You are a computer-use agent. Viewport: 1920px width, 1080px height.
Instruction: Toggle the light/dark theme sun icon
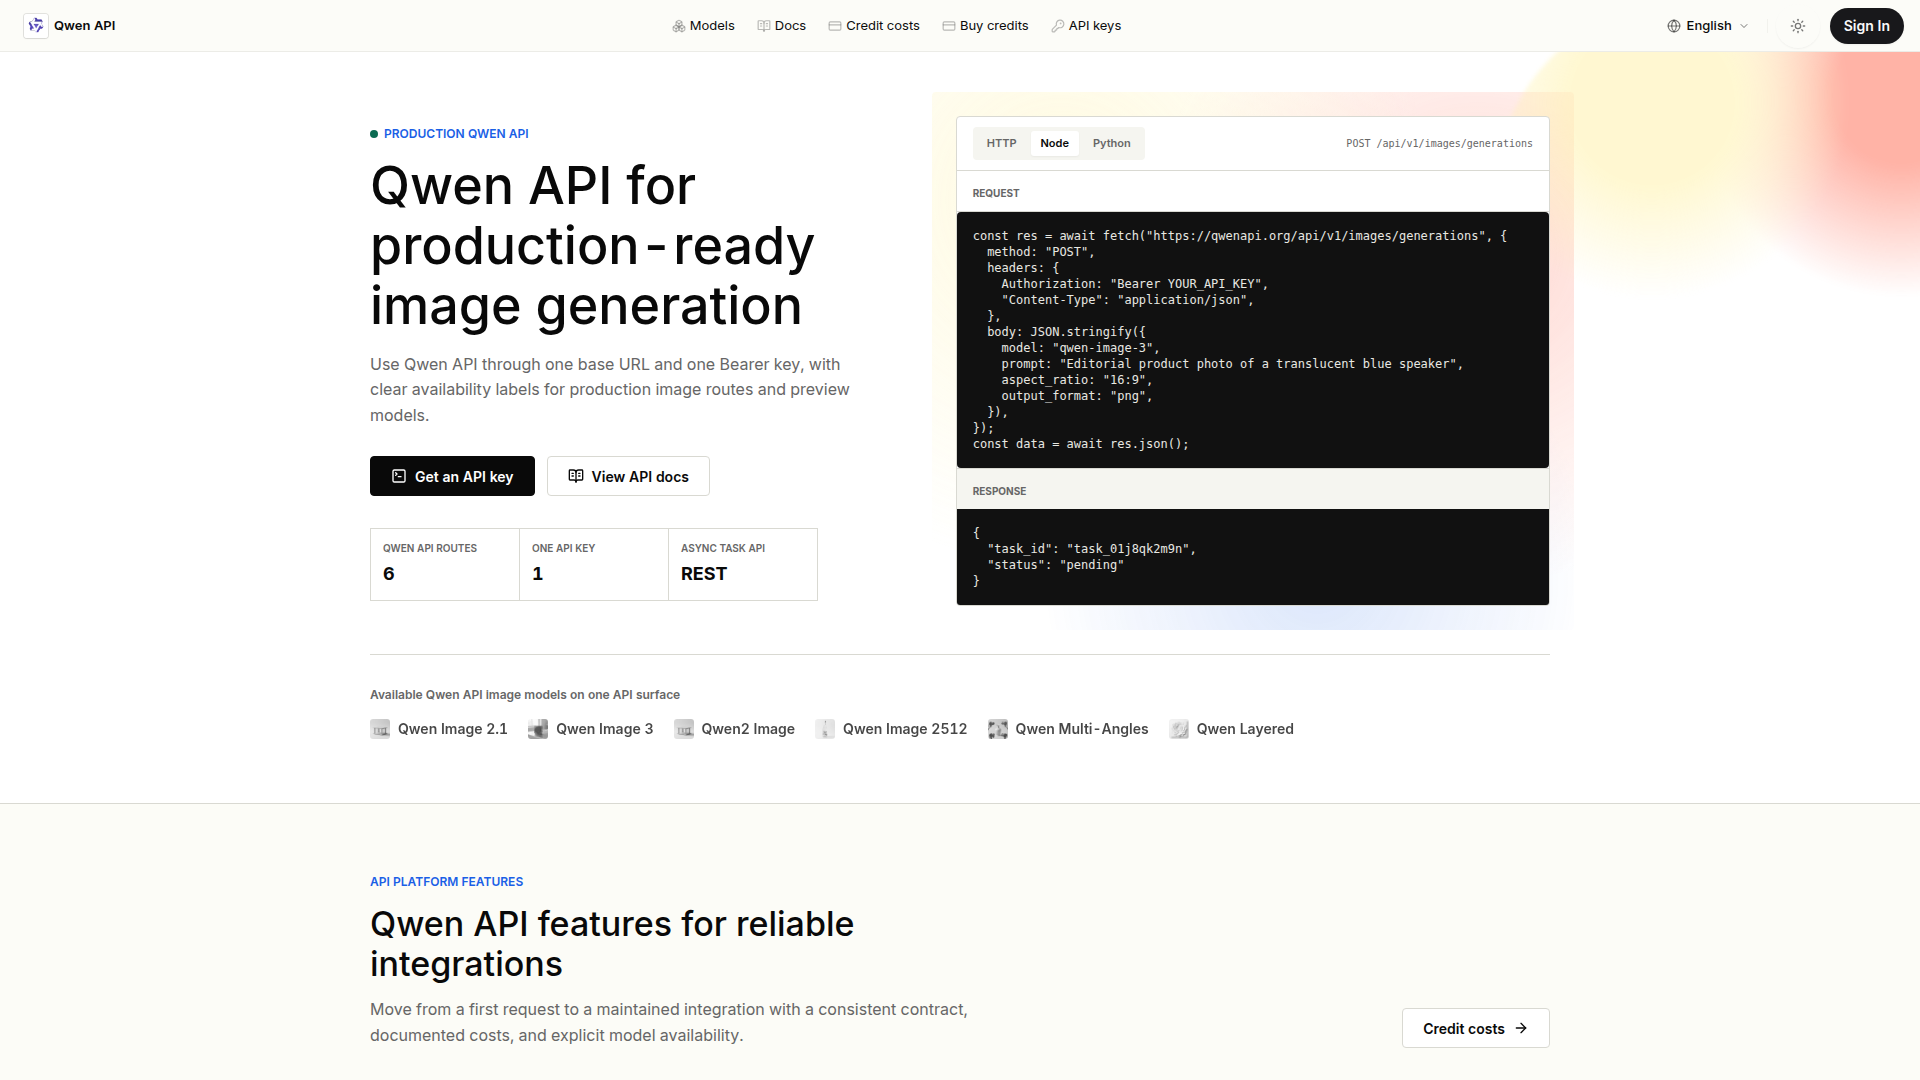point(1798,26)
